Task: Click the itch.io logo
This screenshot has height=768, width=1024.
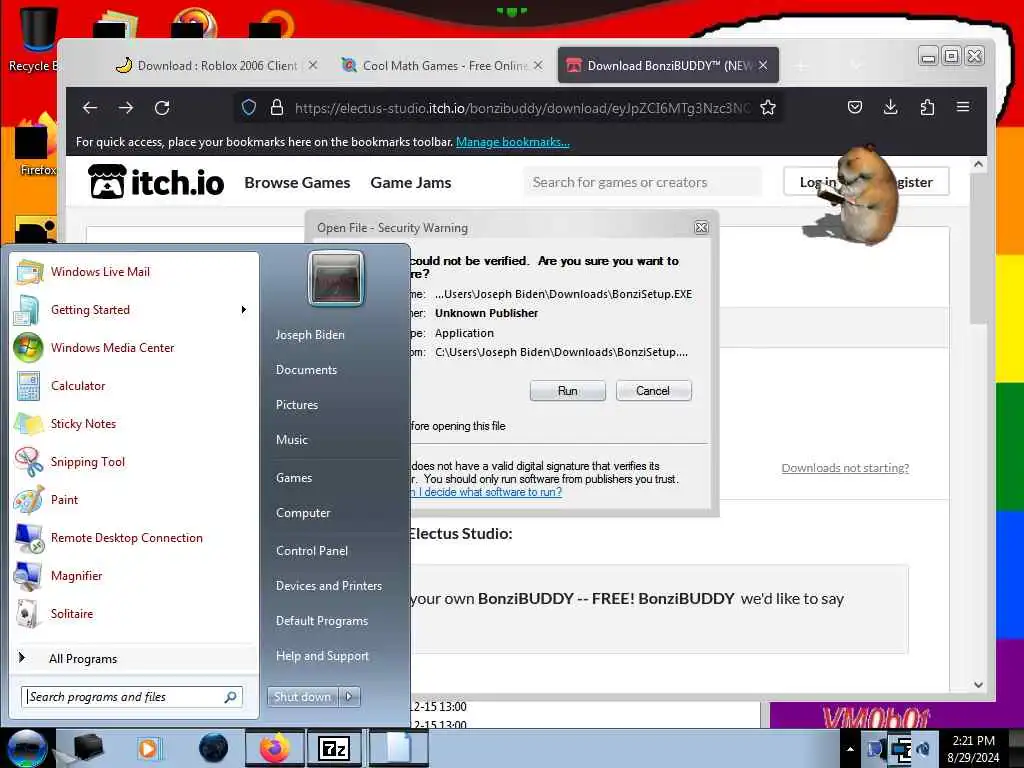Action: 156,182
